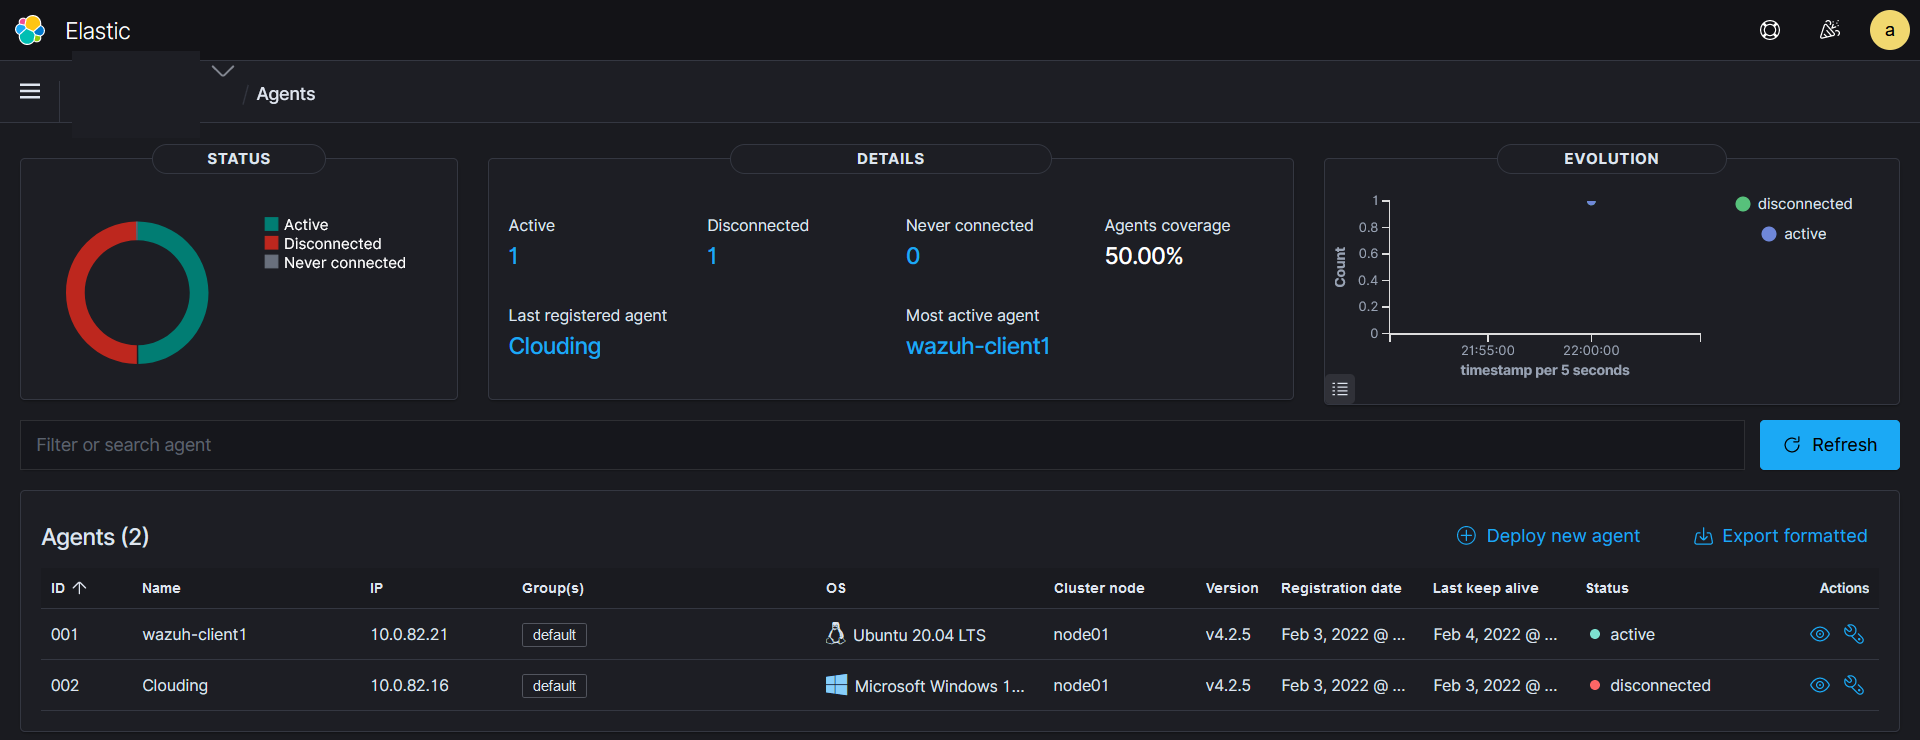The height and width of the screenshot is (740, 1920).
Task: Click the Ubuntu Linux penguin icon
Action: [x=836, y=633]
